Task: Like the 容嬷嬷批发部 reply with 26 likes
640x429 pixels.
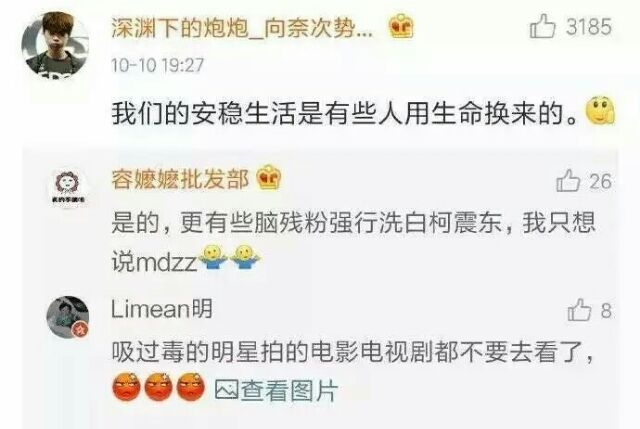Action: point(568,180)
